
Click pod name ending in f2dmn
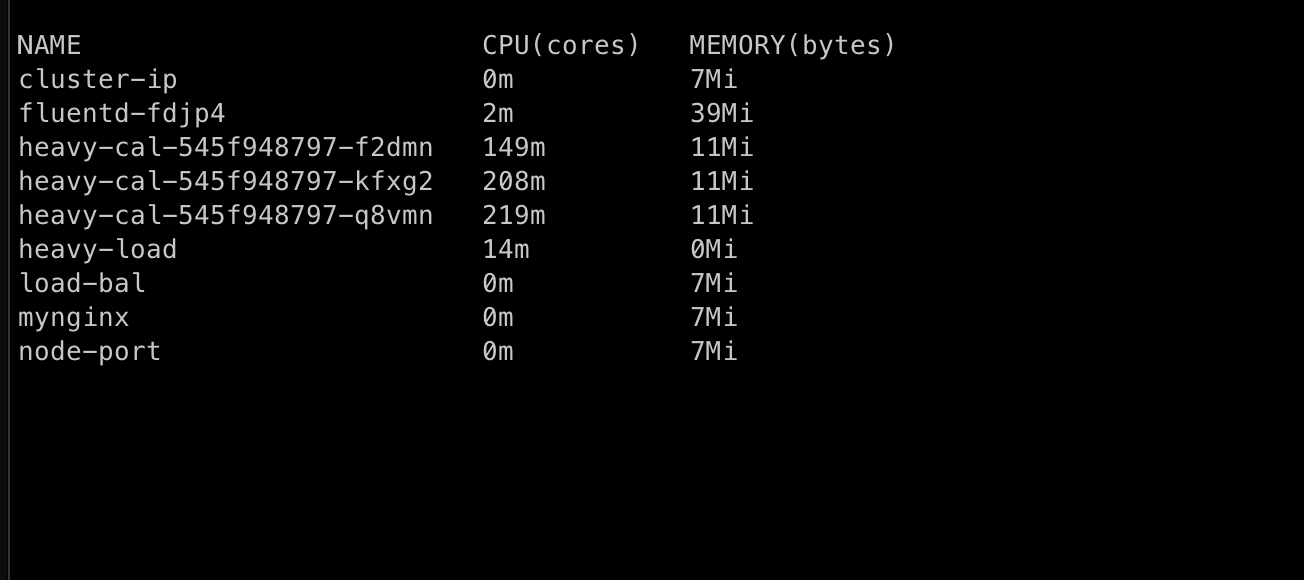[226, 148]
